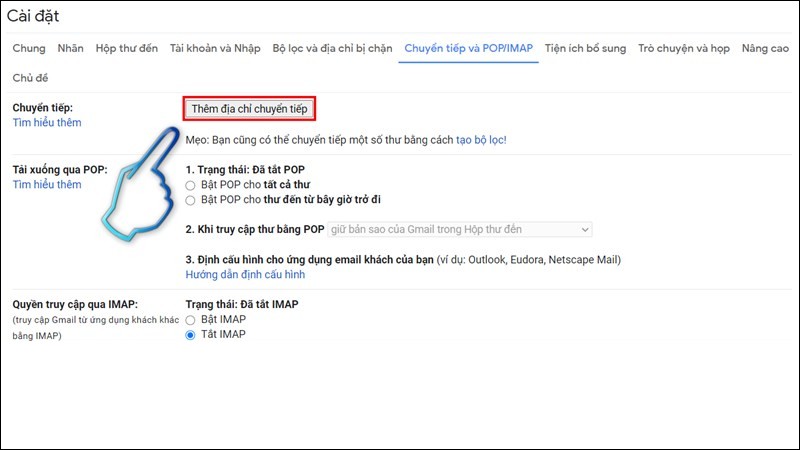This screenshot has width=800, height=450.
Task: Select Bật POP cho tất cả thư
Action: pyautogui.click(x=191, y=185)
